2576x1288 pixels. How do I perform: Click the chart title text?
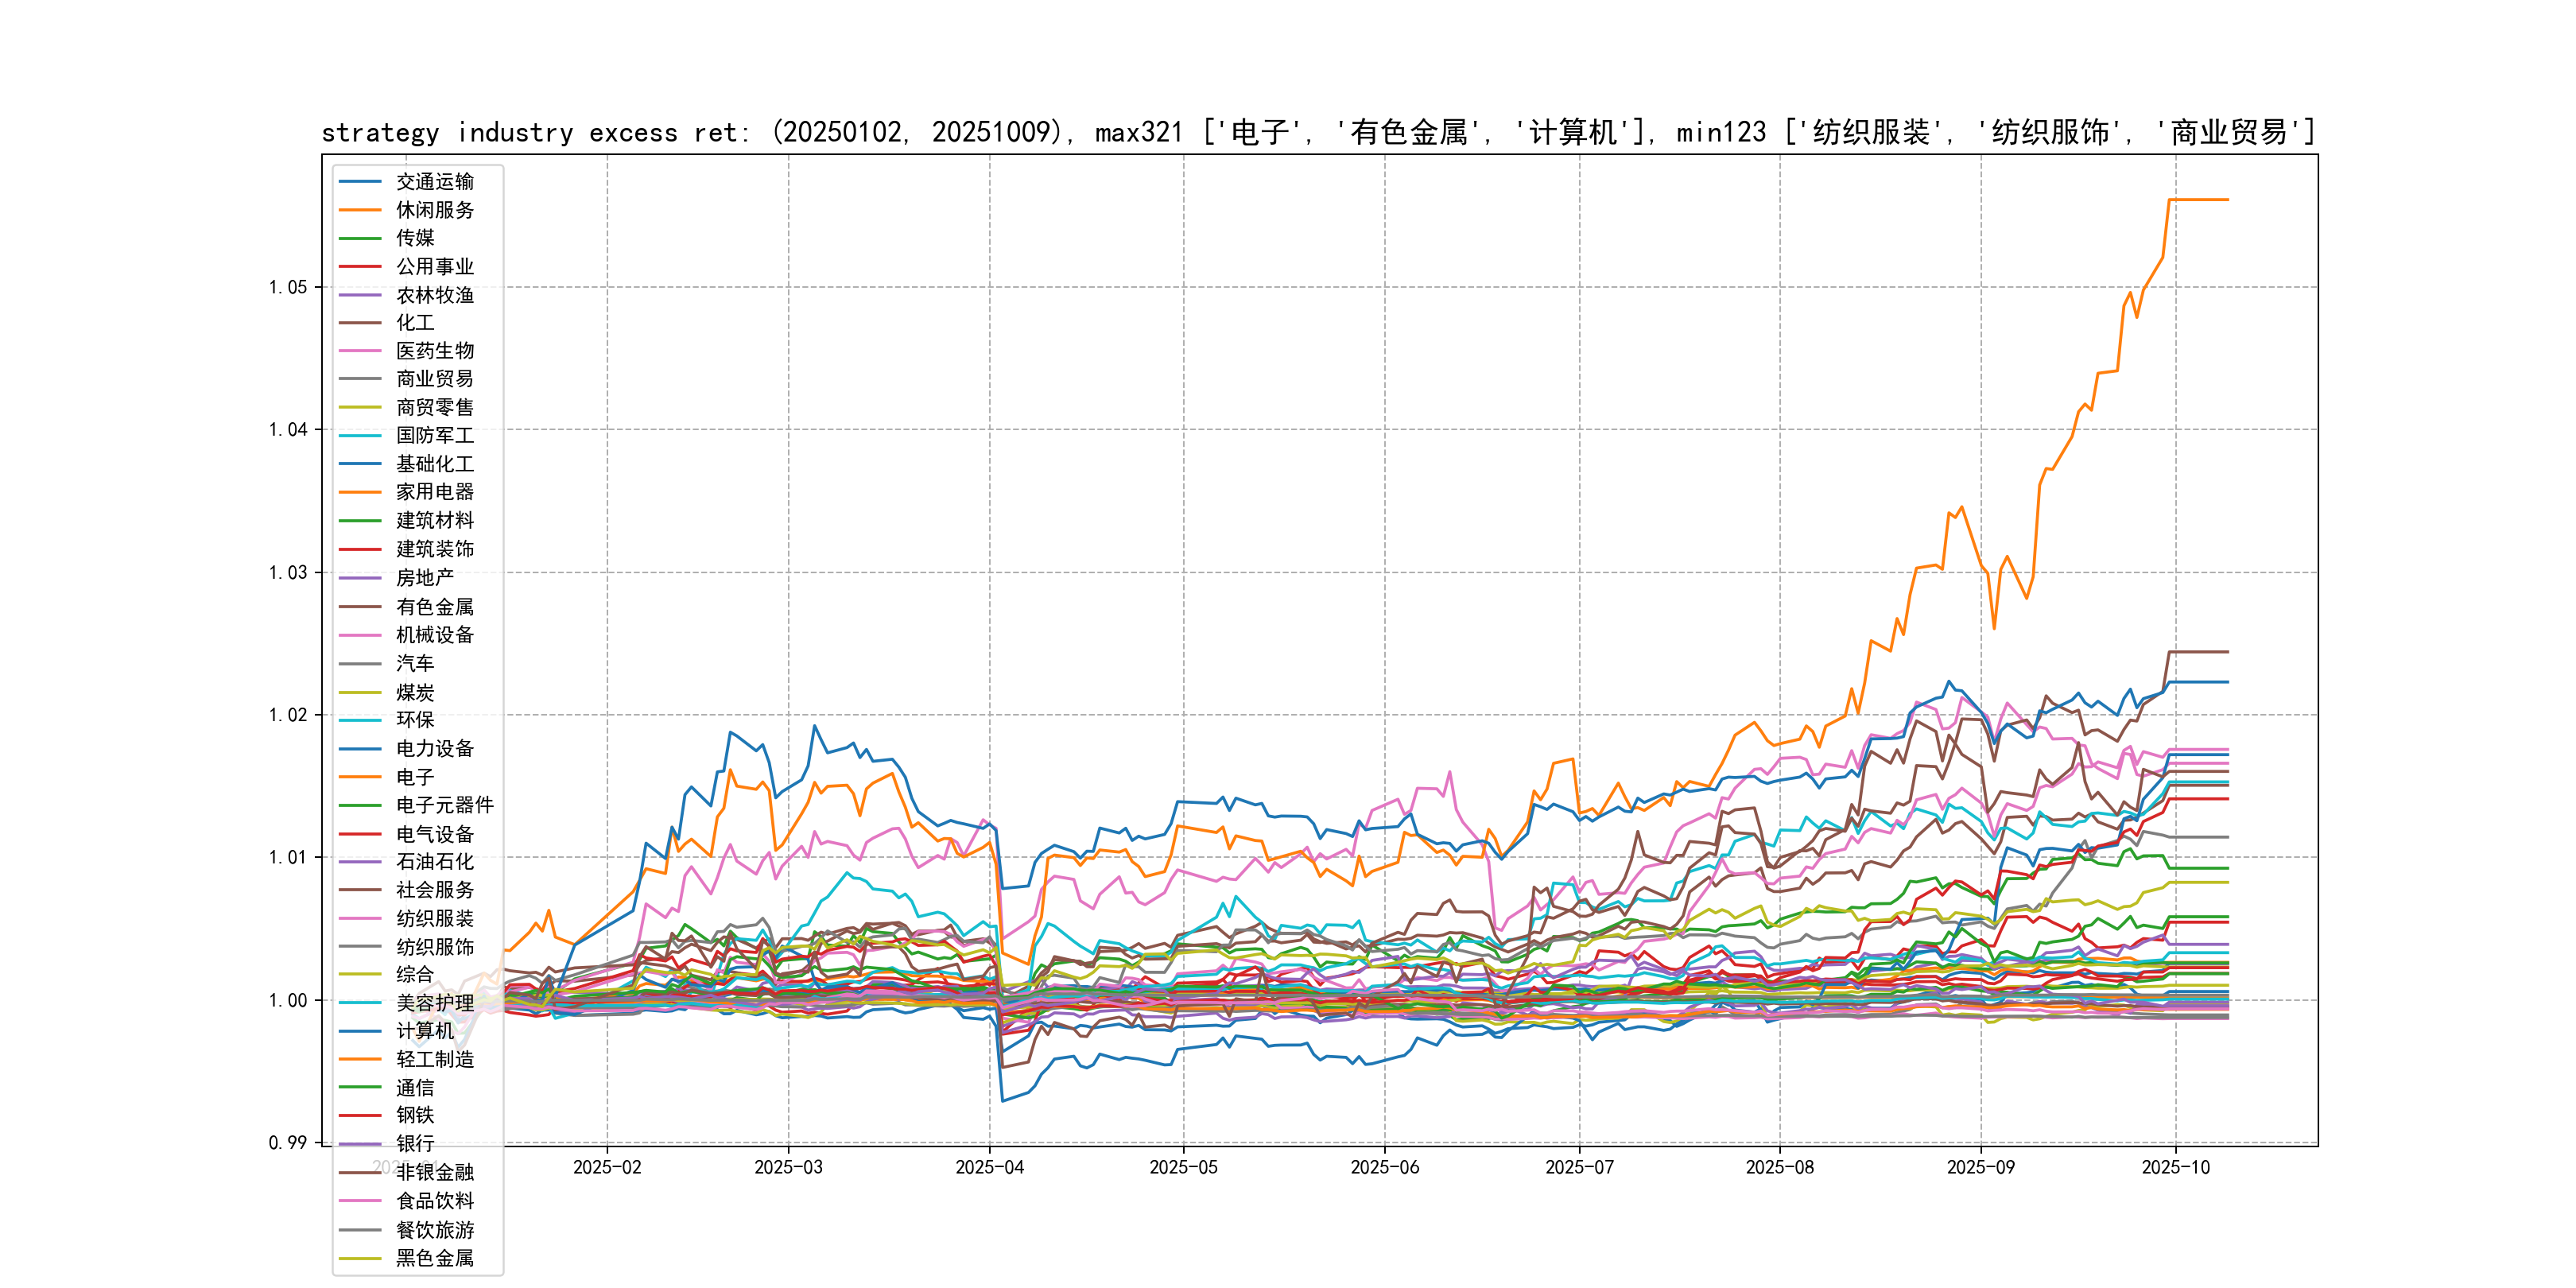pos(1317,132)
